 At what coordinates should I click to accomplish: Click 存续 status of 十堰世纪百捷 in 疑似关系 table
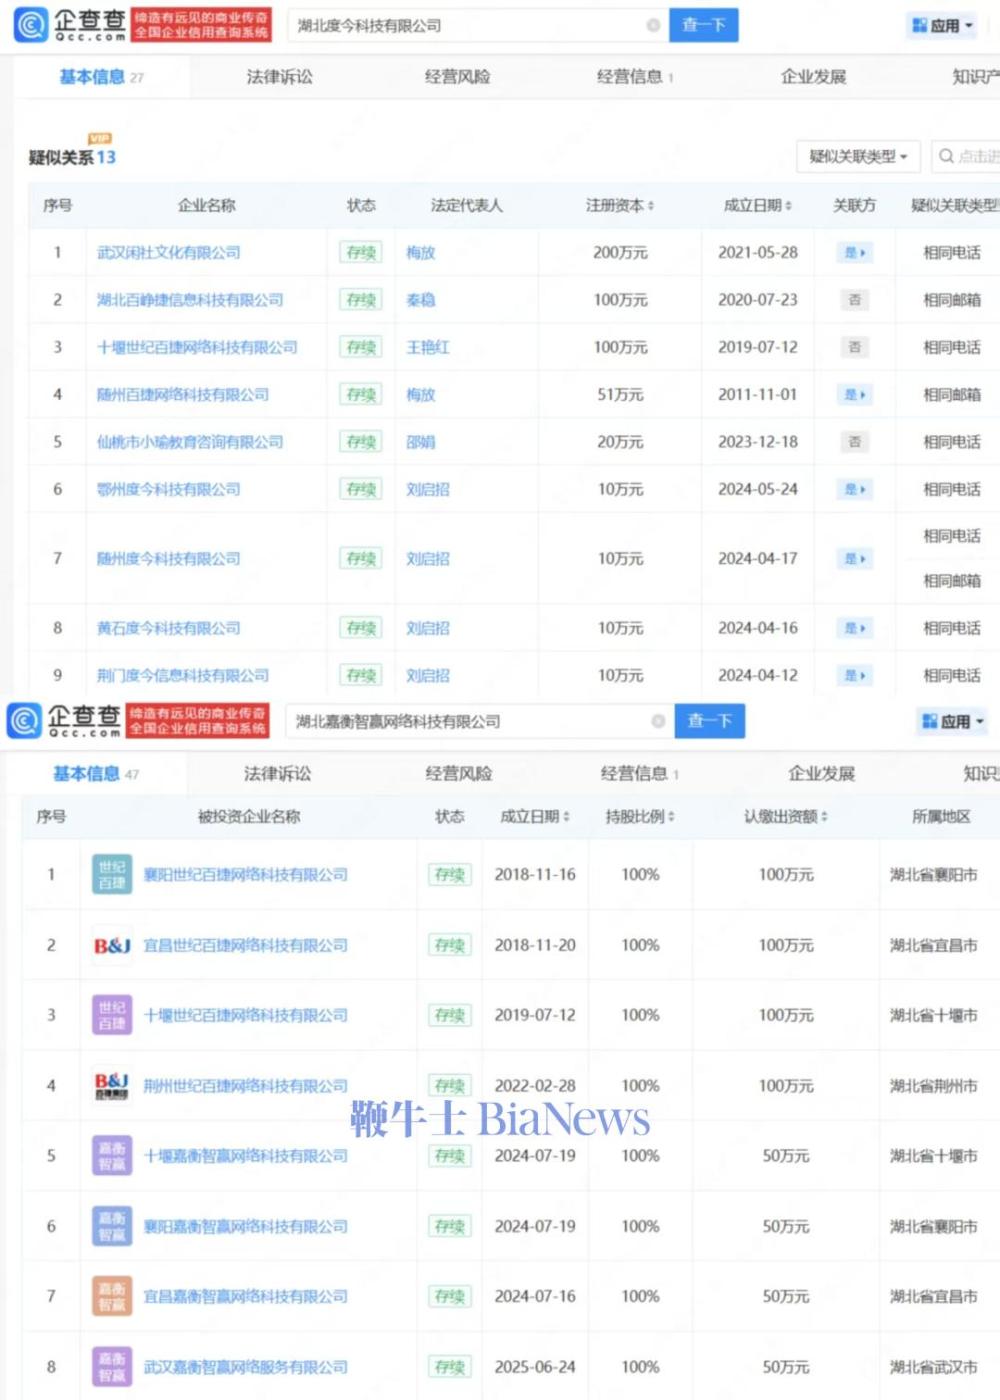tap(360, 347)
